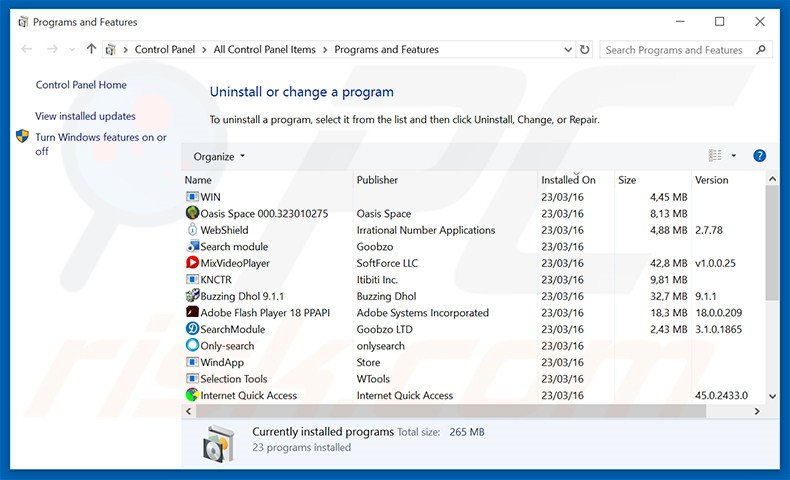Image resolution: width=790 pixels, height=480 pixels.
Task: Click Programs and Features breadcrumb
Action: 386,49
